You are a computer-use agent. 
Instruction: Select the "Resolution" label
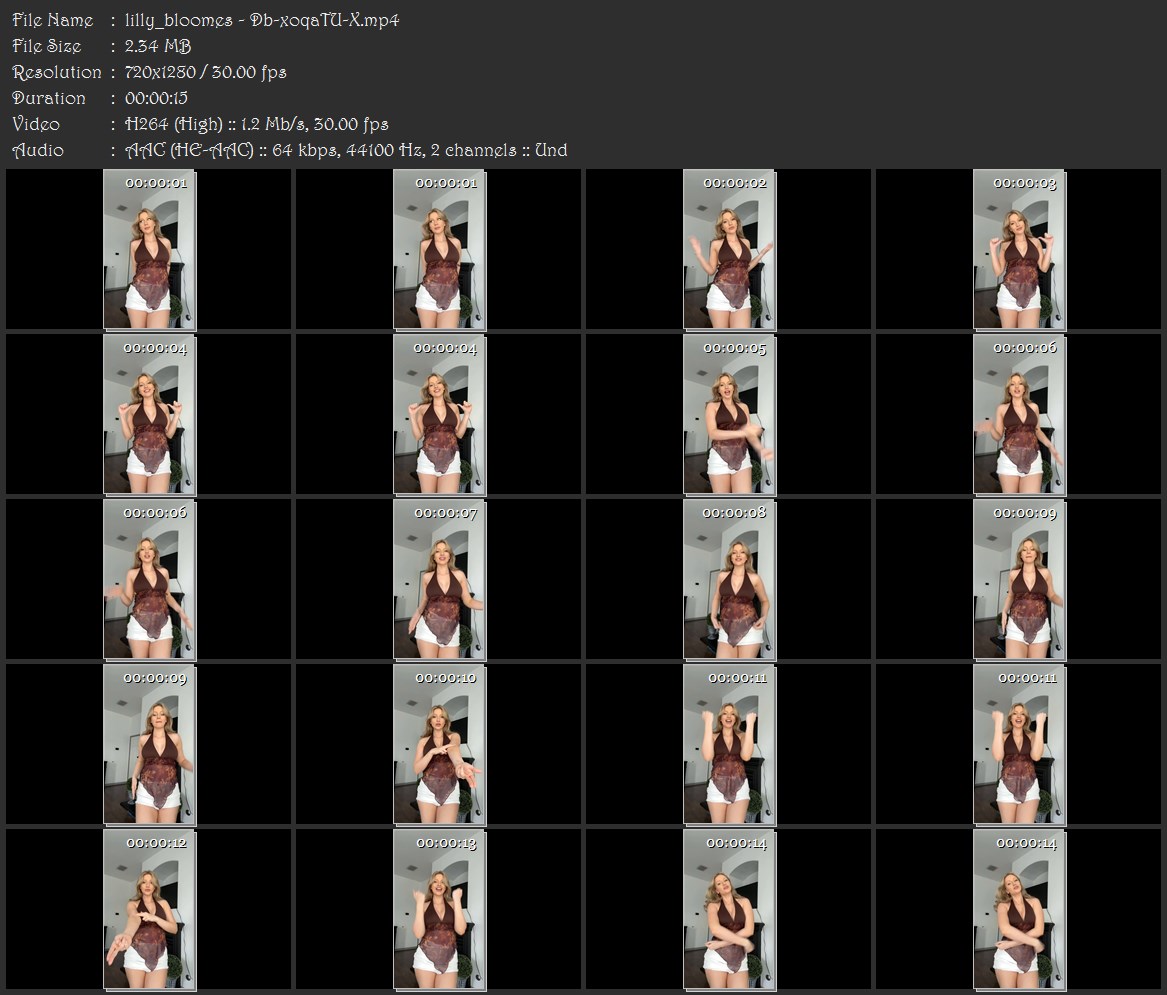pyautogui.click(x=57, y=72)
